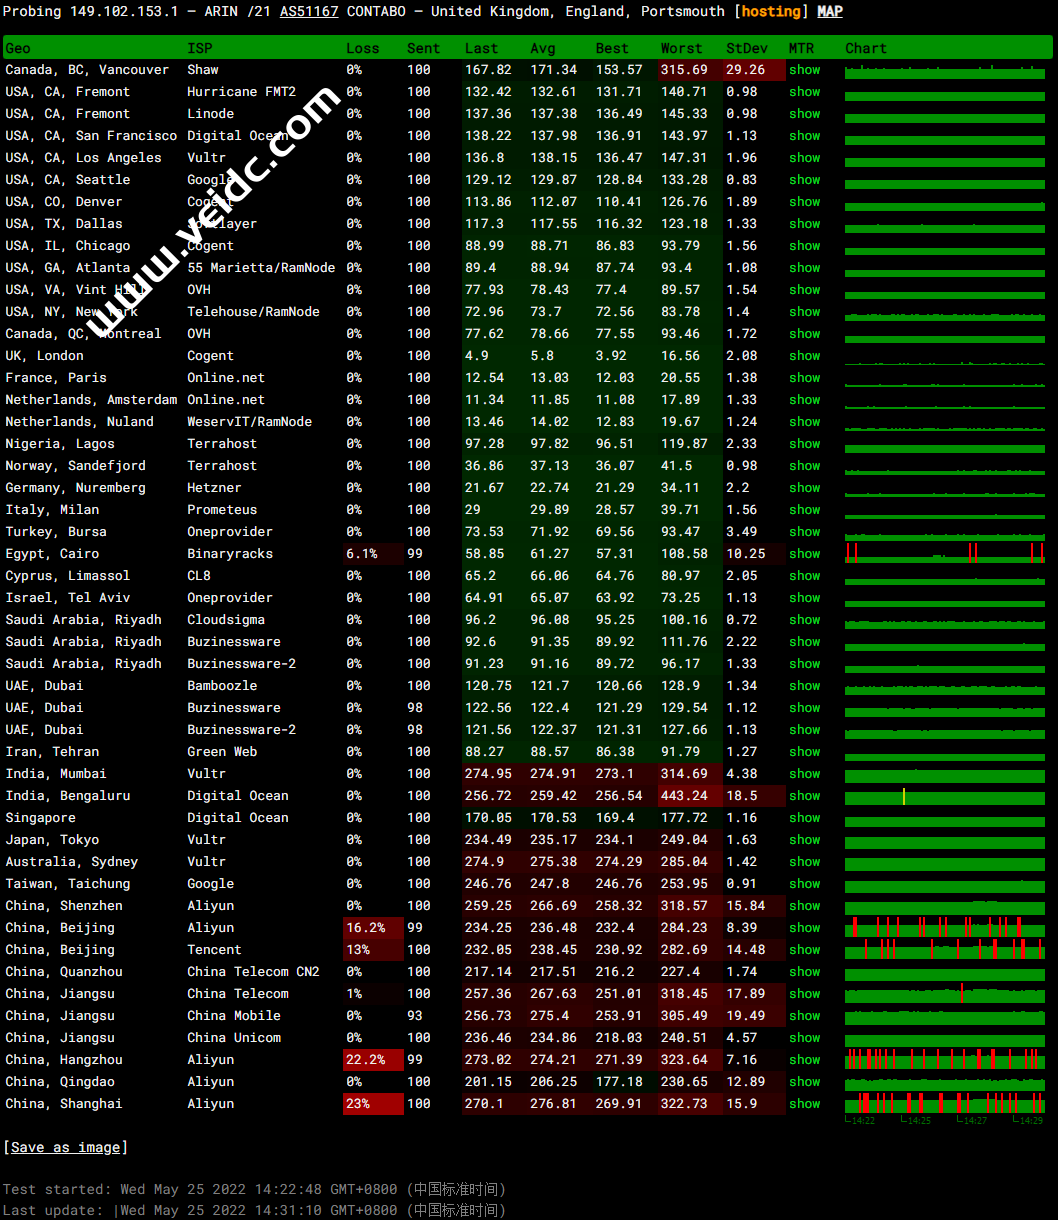Open the AS51167 link
The width and height of the screenshot is (1058, 1220).
[x=309, y=11]
